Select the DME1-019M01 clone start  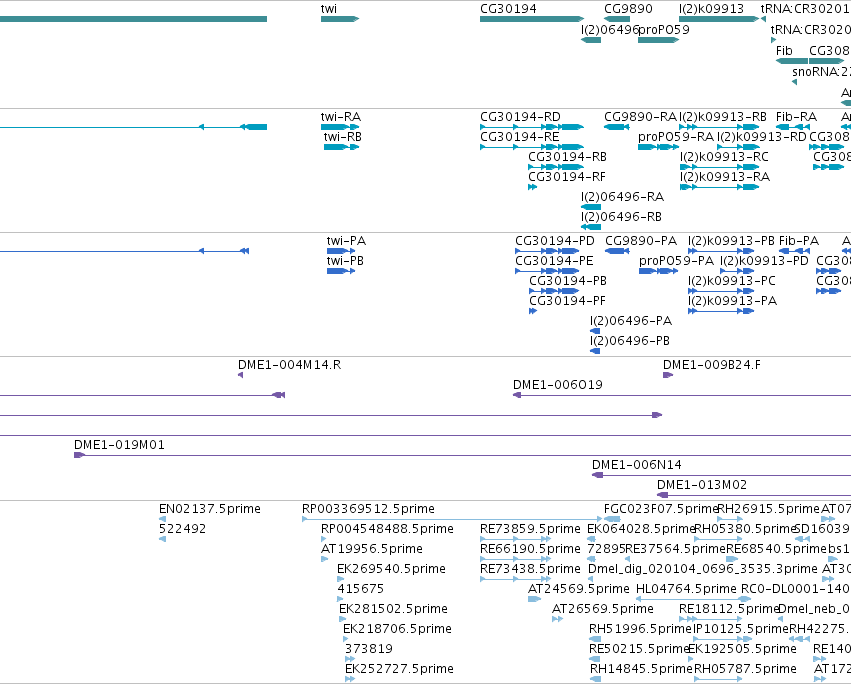pyautogui.click(x=79, y=455)
